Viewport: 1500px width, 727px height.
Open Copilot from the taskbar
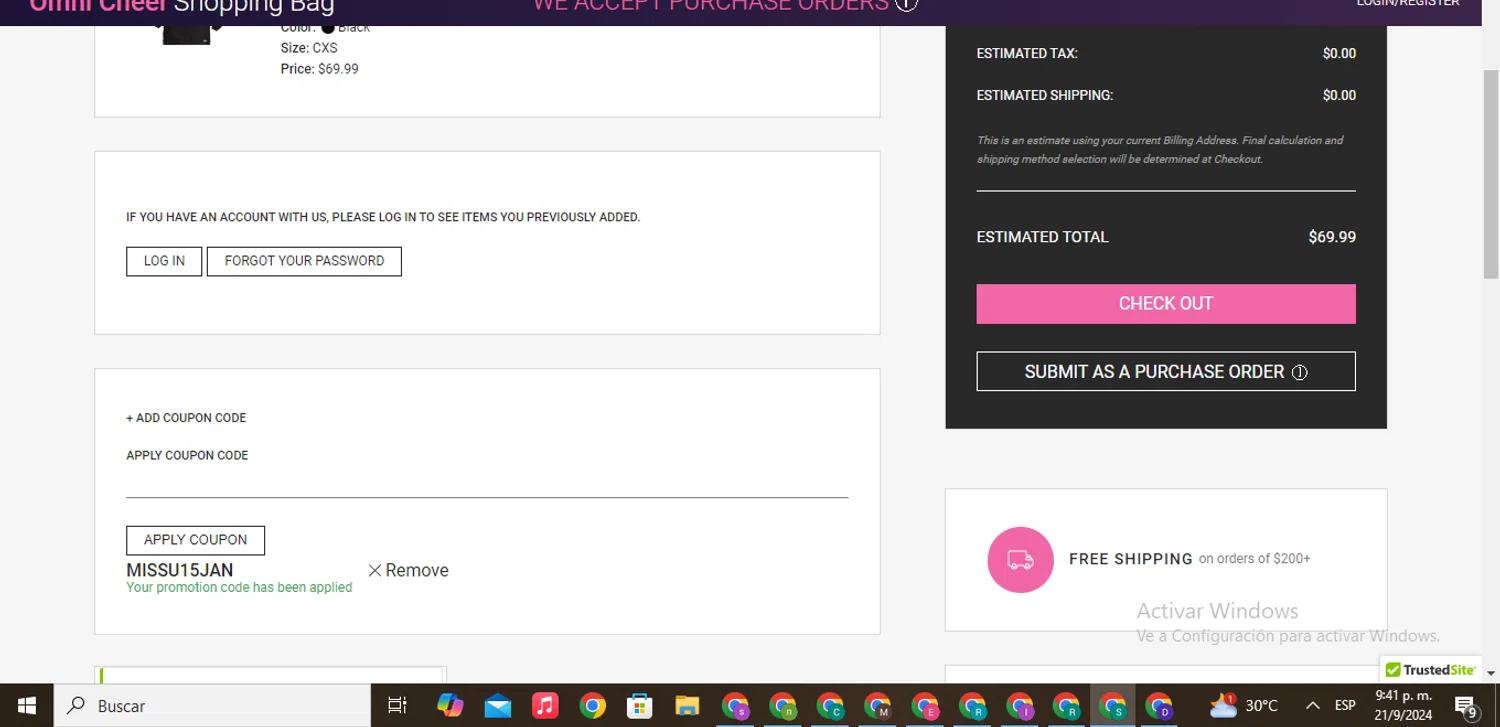[x=450, y=706]
